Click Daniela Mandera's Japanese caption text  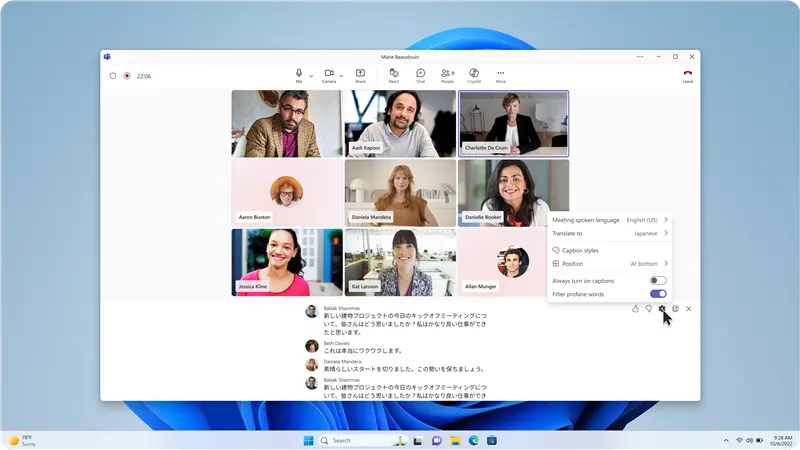tap(404, 369)
